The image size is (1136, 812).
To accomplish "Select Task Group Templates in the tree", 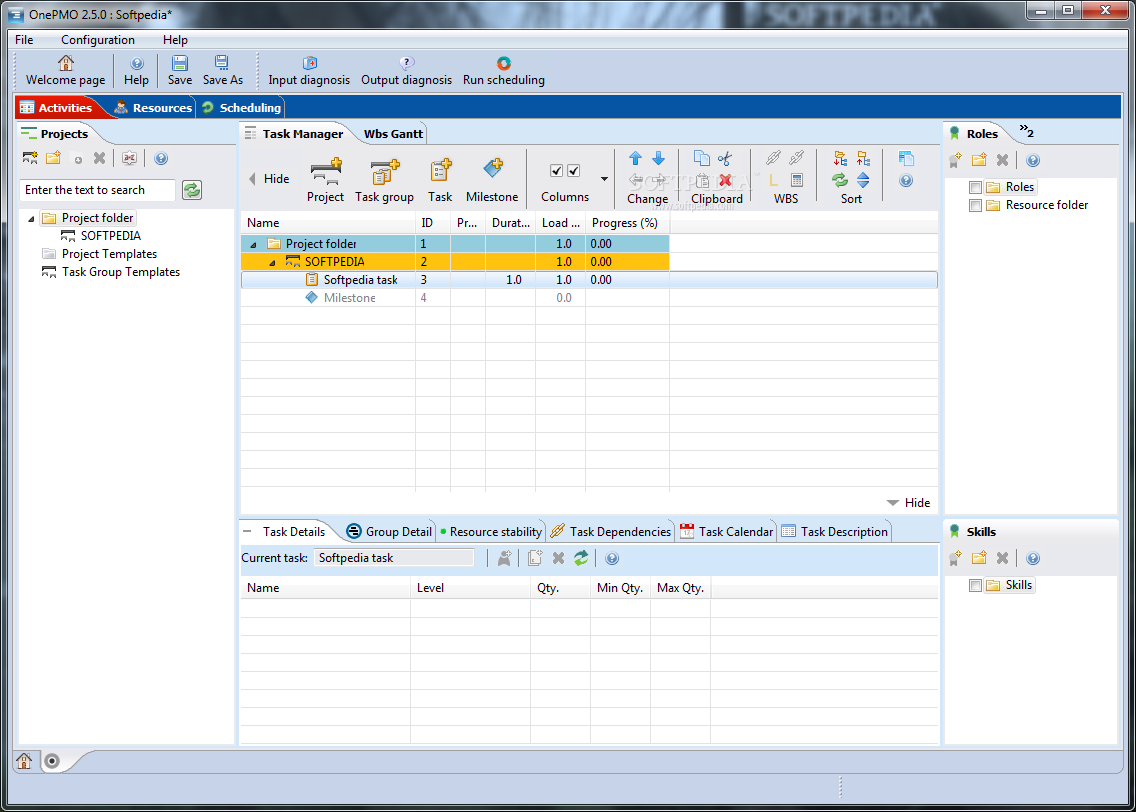I will 120,272.
